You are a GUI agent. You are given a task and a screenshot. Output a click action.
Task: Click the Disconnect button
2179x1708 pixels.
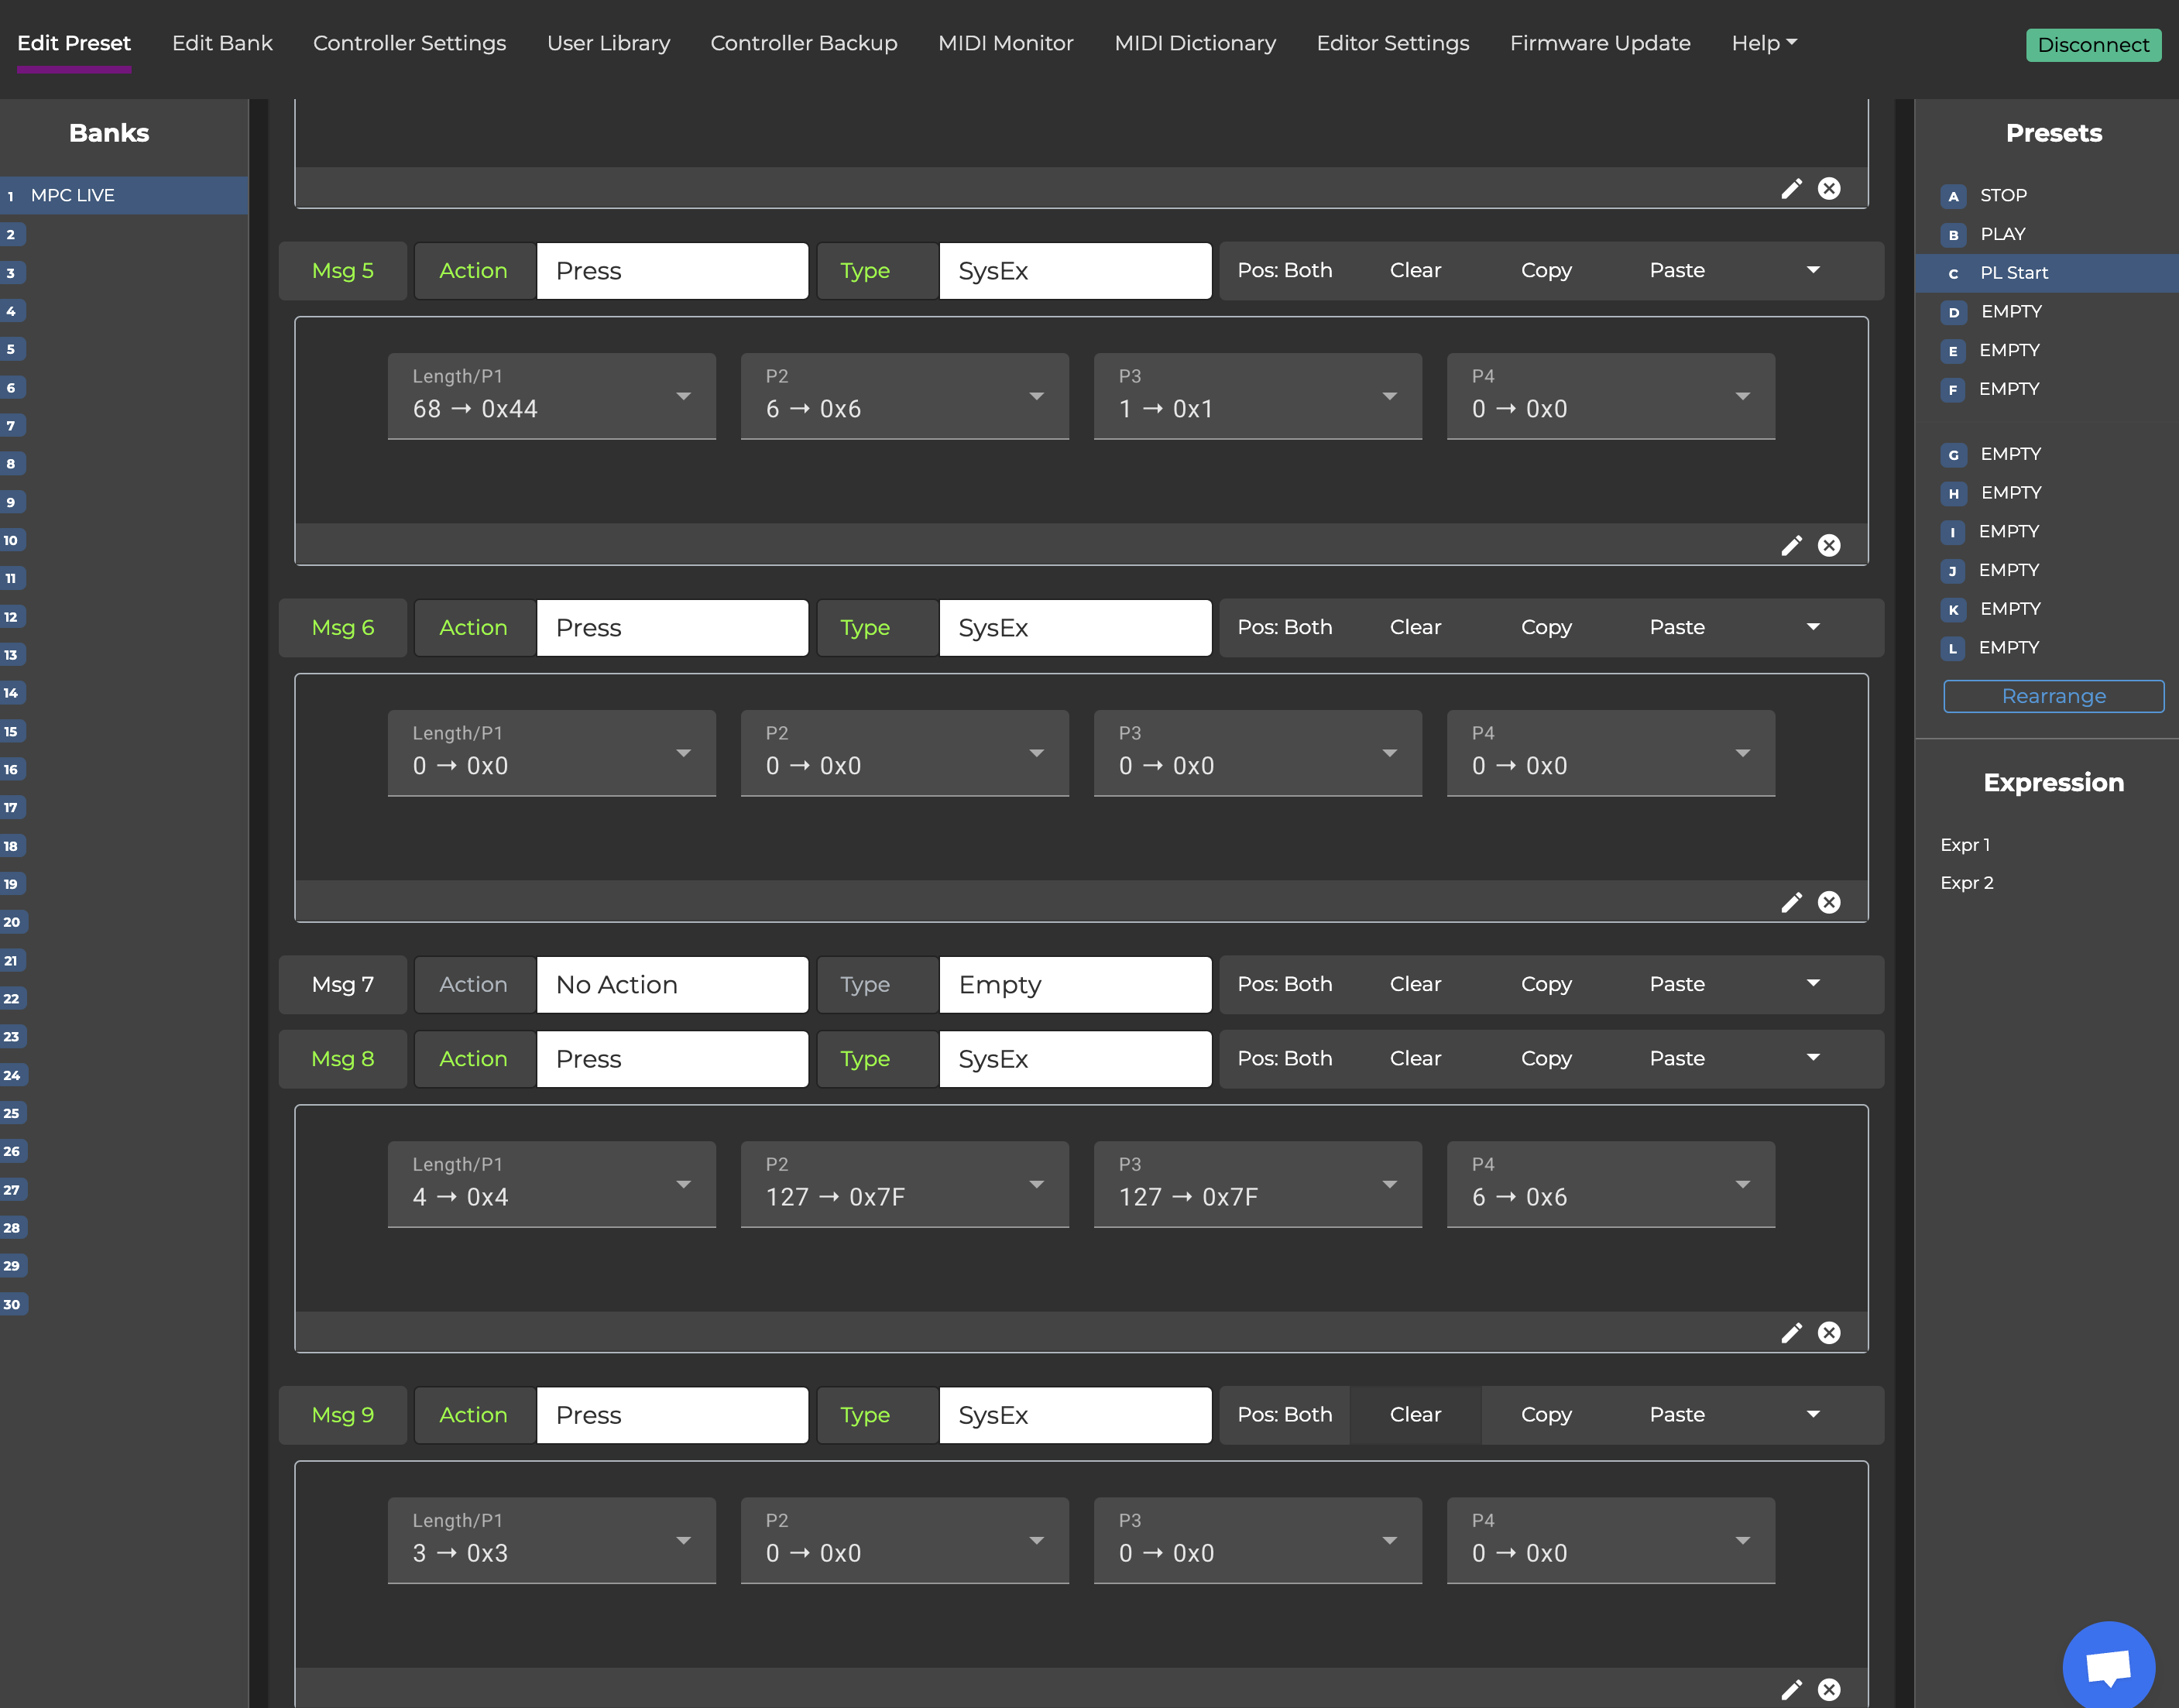coord(2092,45)
